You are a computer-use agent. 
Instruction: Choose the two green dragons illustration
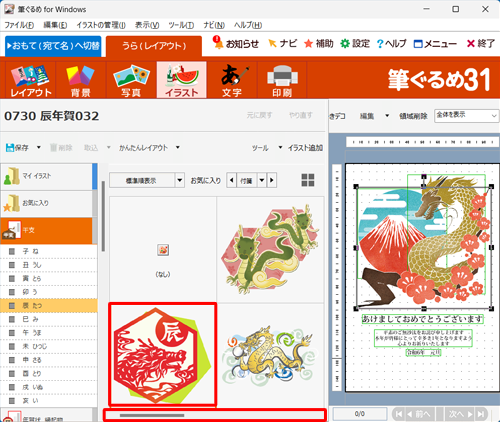(270, 250)
